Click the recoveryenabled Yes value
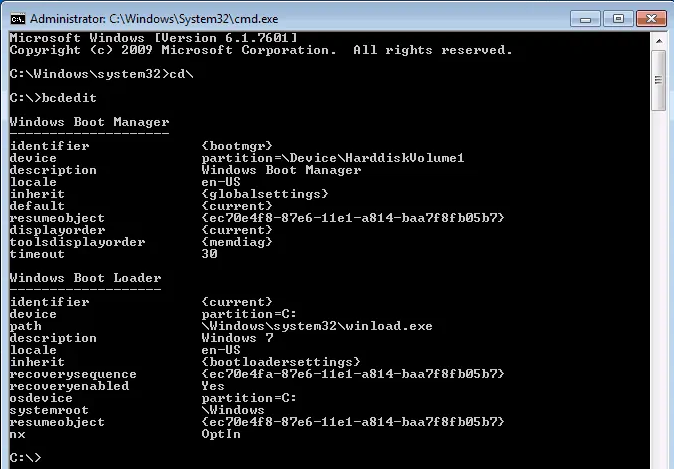The height and width of the screenshot is (469, 674). pyautogui.click(x=212, y=386)
